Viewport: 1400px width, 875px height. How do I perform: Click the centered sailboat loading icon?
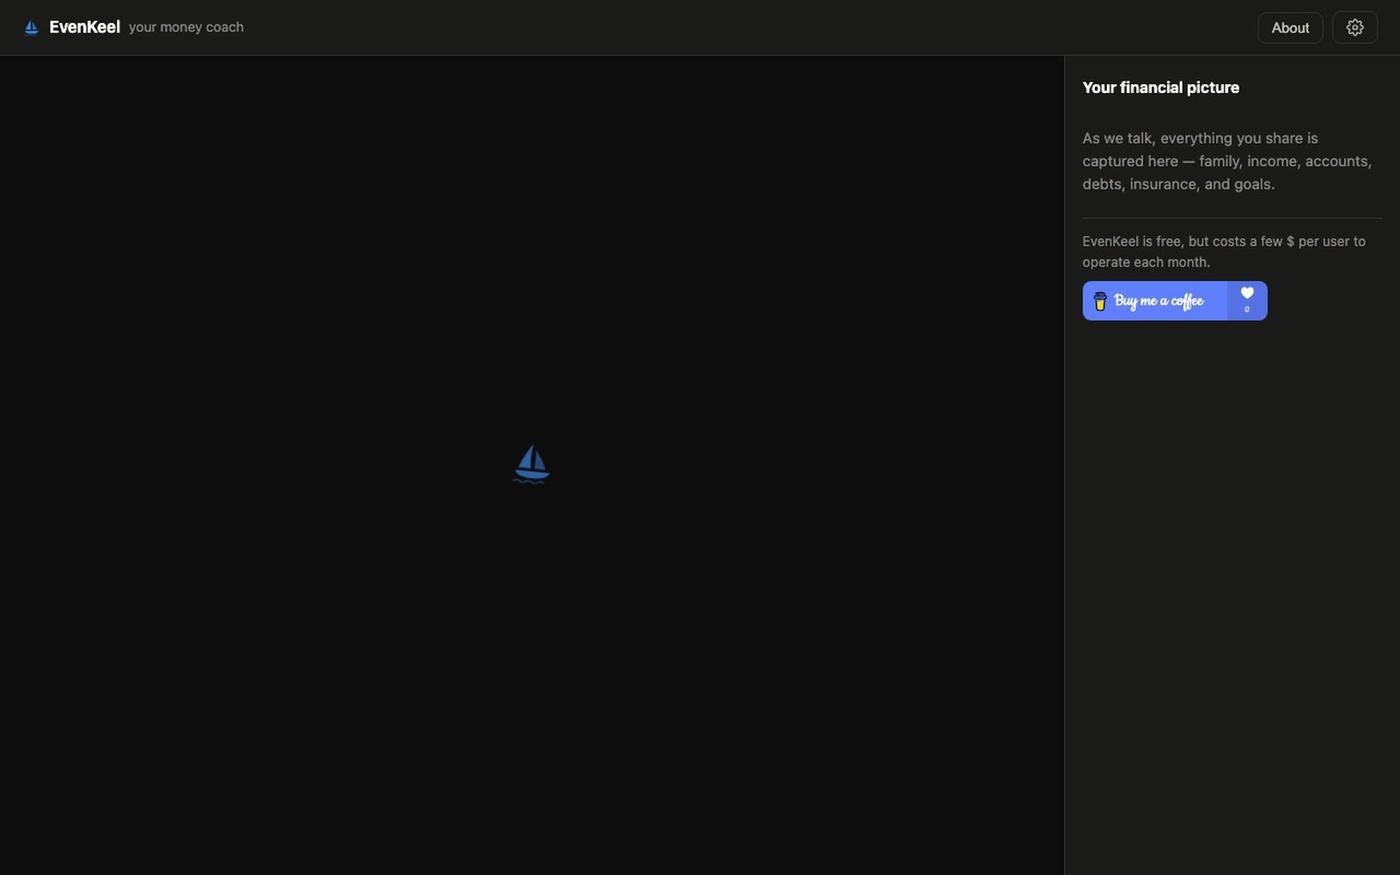click(x=531, y=465)
